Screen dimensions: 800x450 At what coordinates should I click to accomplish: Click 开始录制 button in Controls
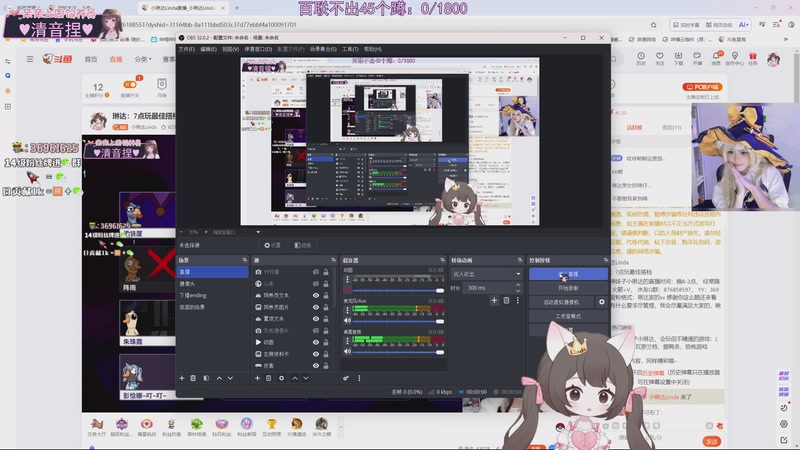568,288
